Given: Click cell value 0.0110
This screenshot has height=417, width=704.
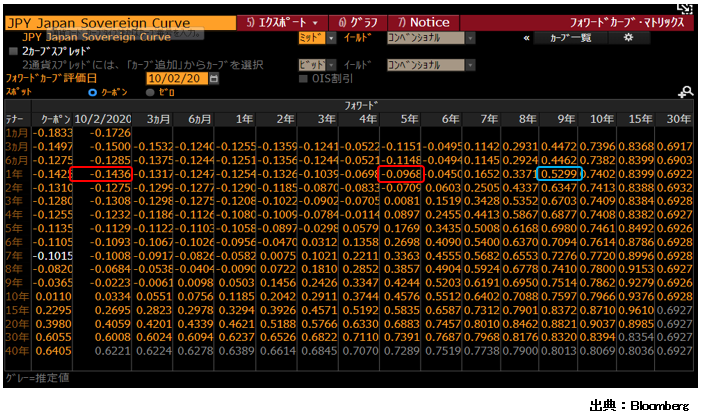Looking at the screenshot, I should [x=53, y=296].
